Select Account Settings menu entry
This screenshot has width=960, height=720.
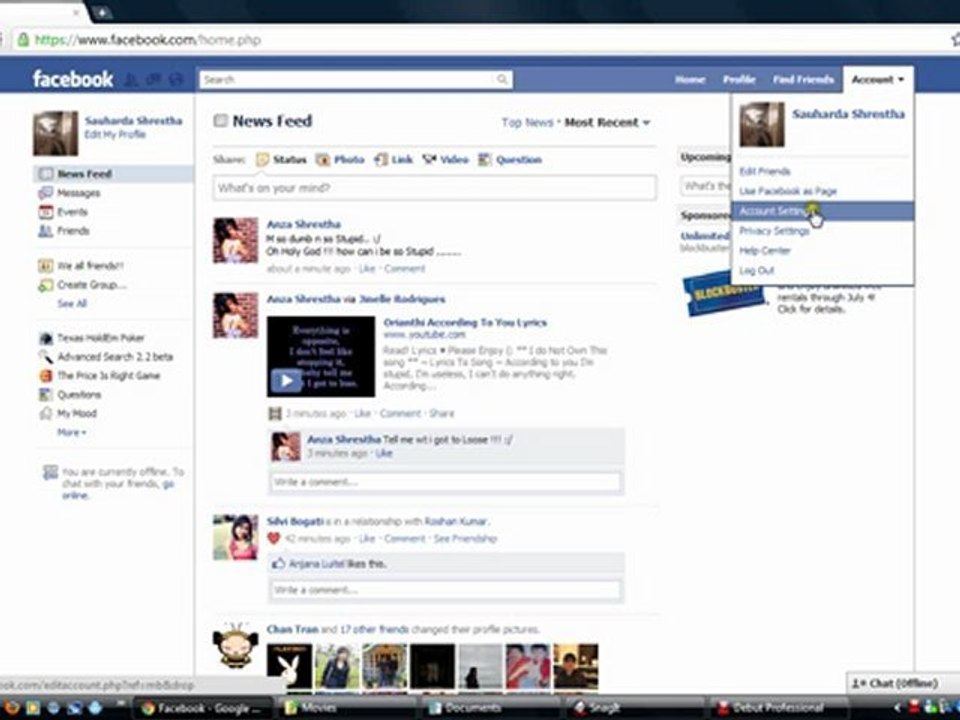[x=822, y=211]
